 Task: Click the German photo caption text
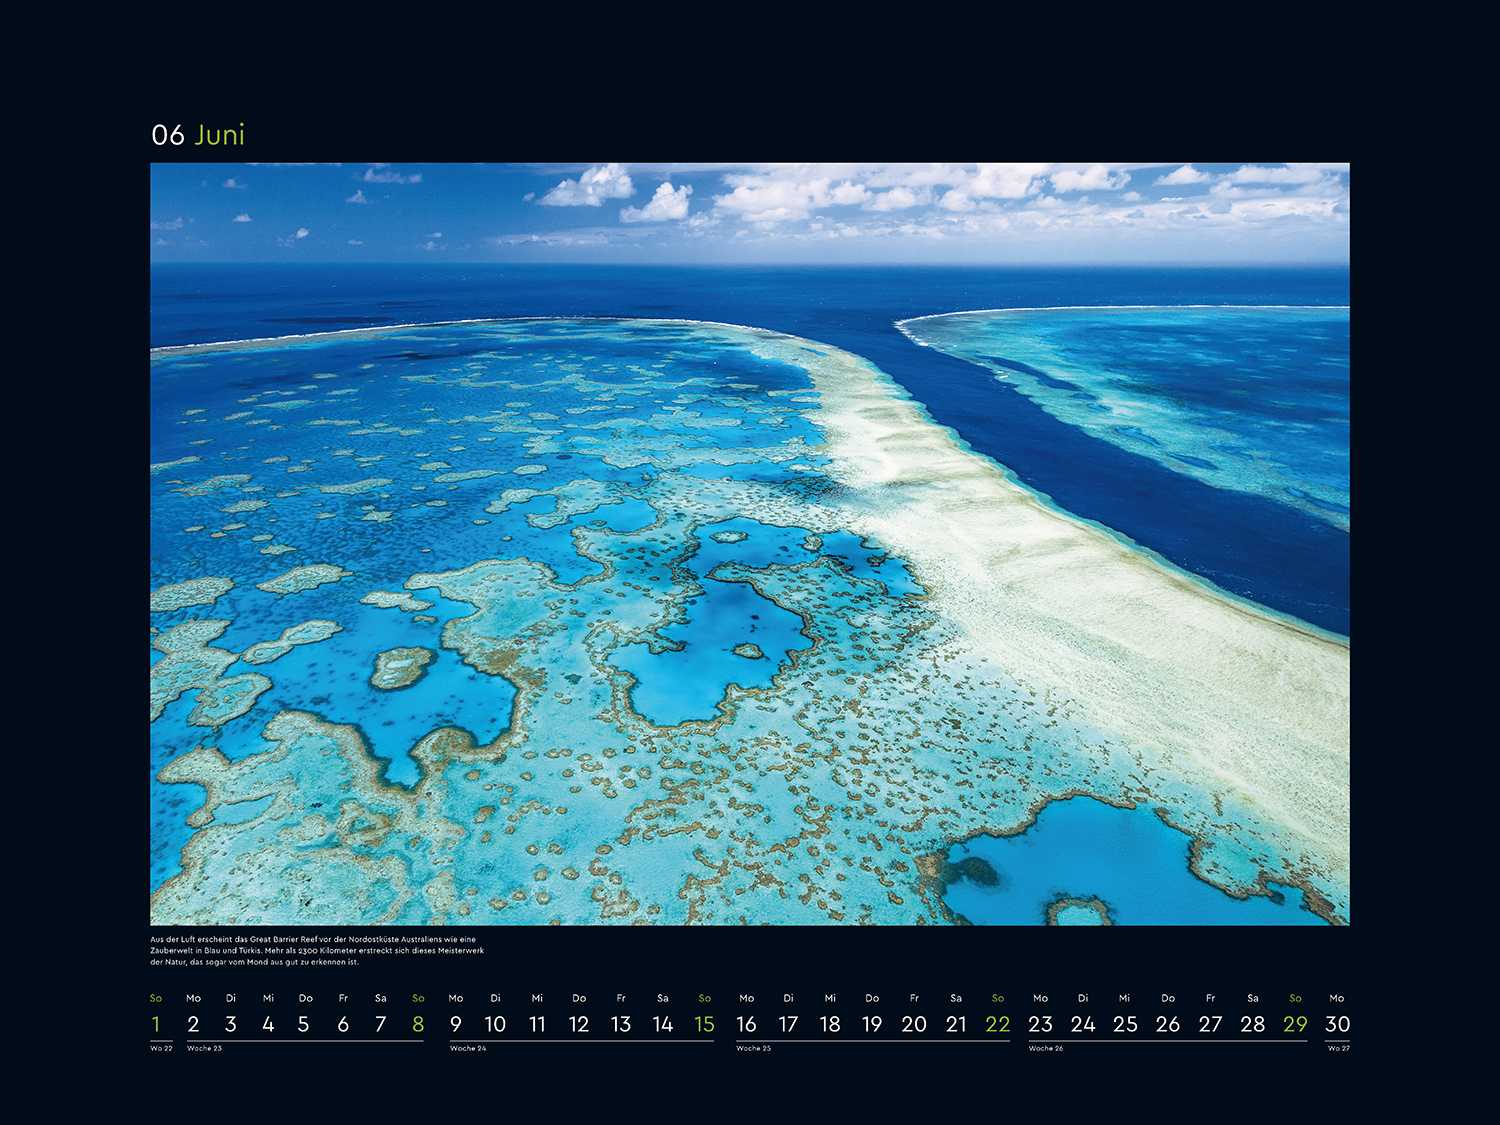(x=317, y=950)
